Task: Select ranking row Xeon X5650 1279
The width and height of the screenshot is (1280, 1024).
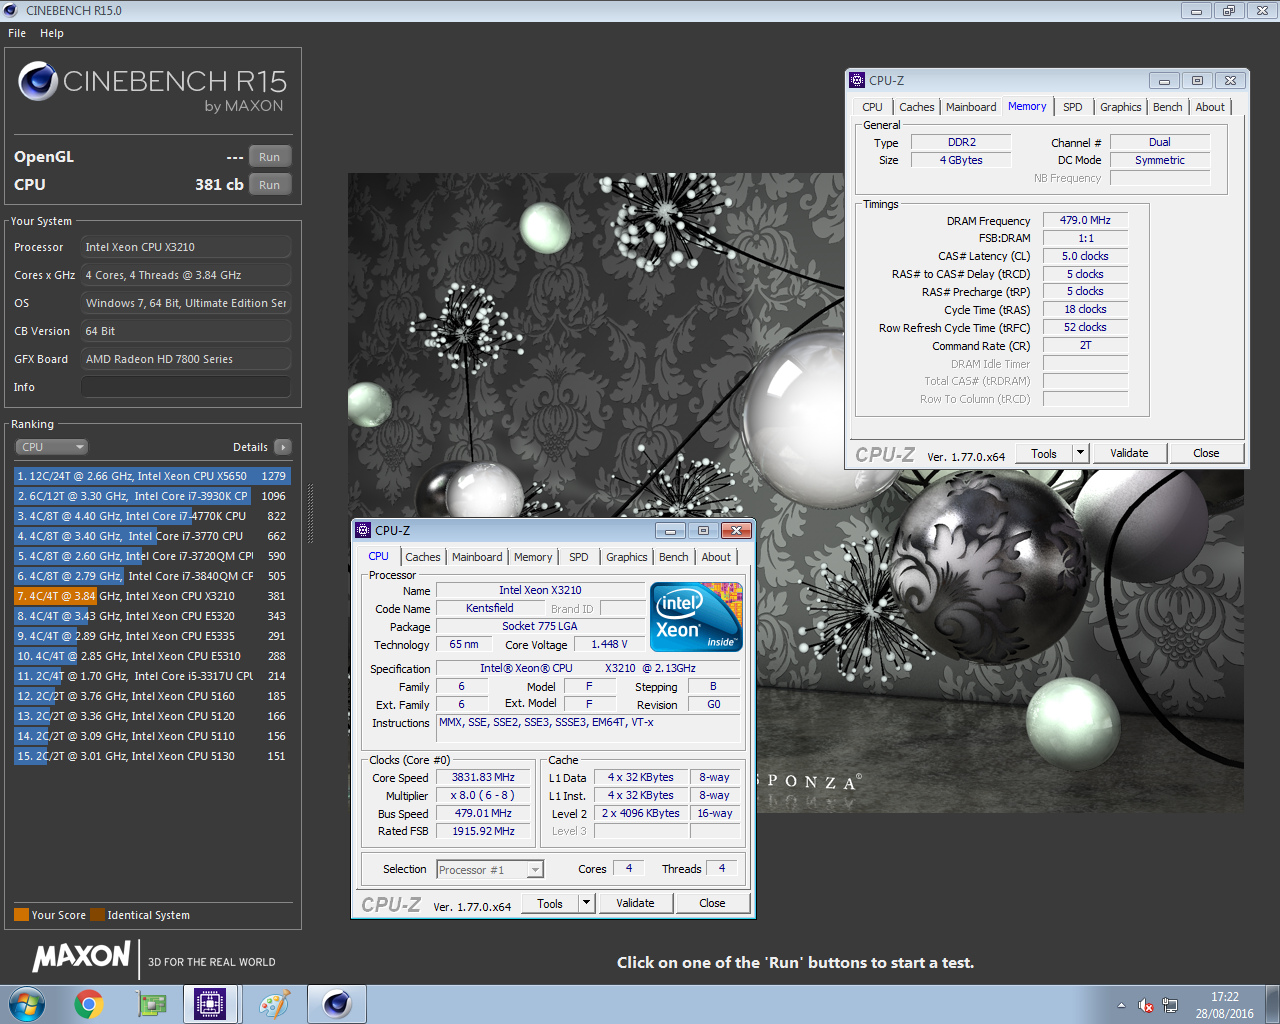Action: tap(152, 476)
